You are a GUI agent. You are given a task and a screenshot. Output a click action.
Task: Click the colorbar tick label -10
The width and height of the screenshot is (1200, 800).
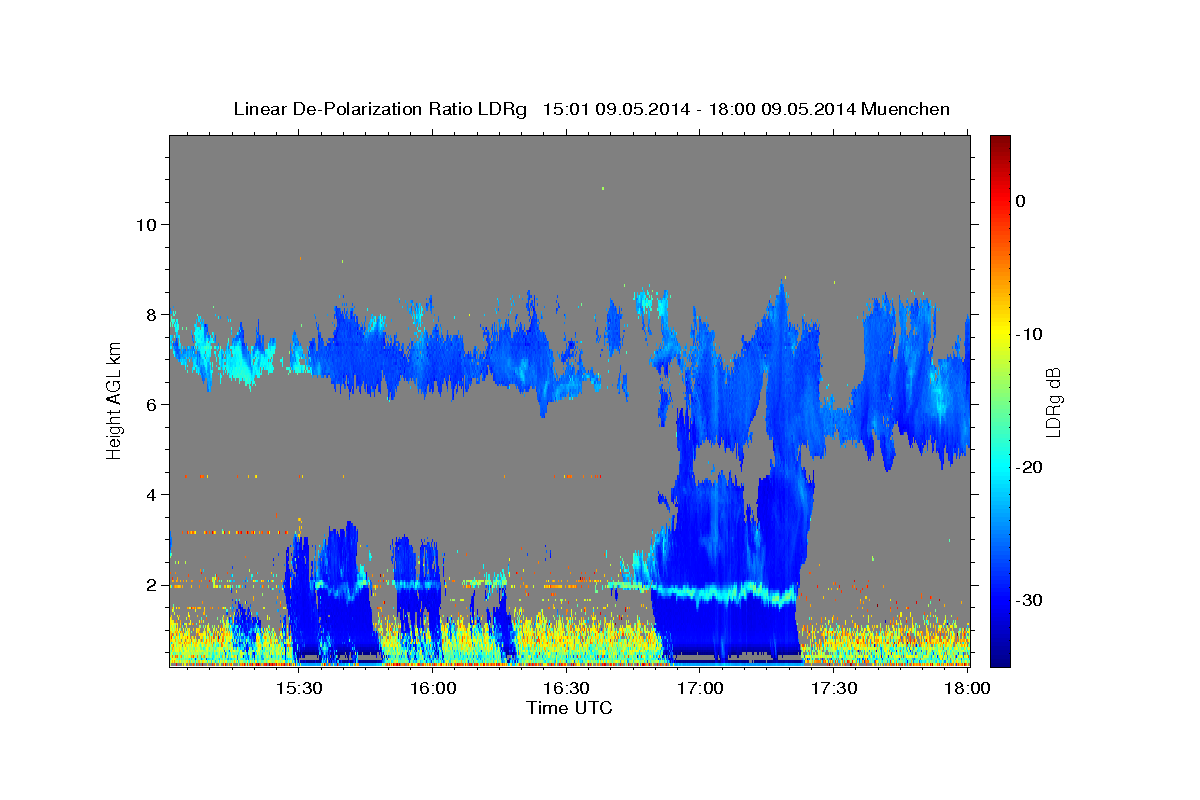1029,333
